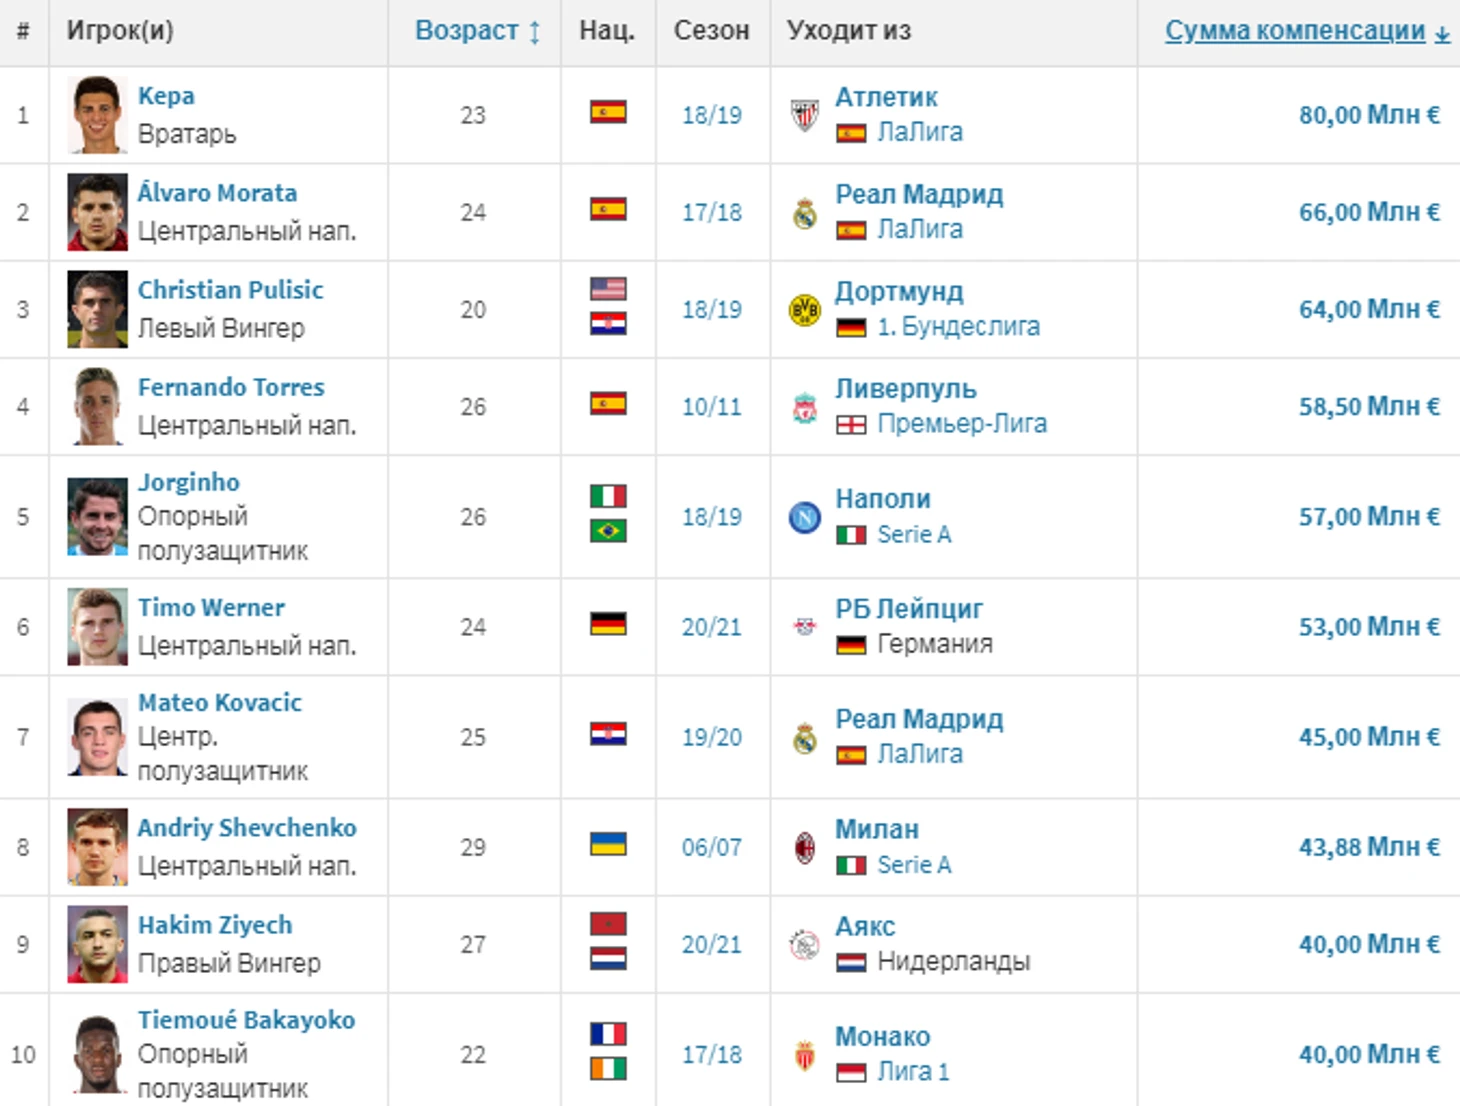This screenshot has width=1460, height=1106.
Task: Click Hakim Ziyech's portrait thumbnail
Action: click(97, 944)
